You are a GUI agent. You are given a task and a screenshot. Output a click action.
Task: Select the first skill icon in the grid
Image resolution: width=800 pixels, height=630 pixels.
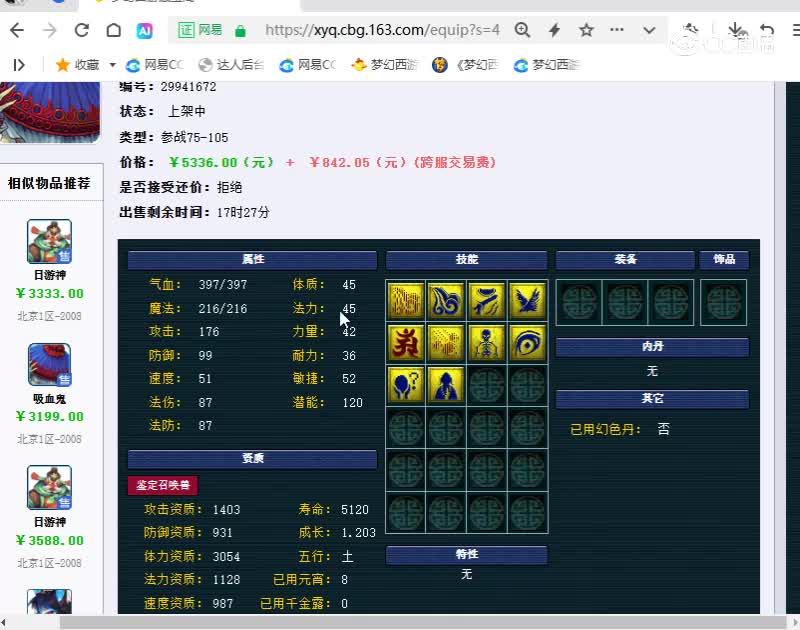pos(406,300)
